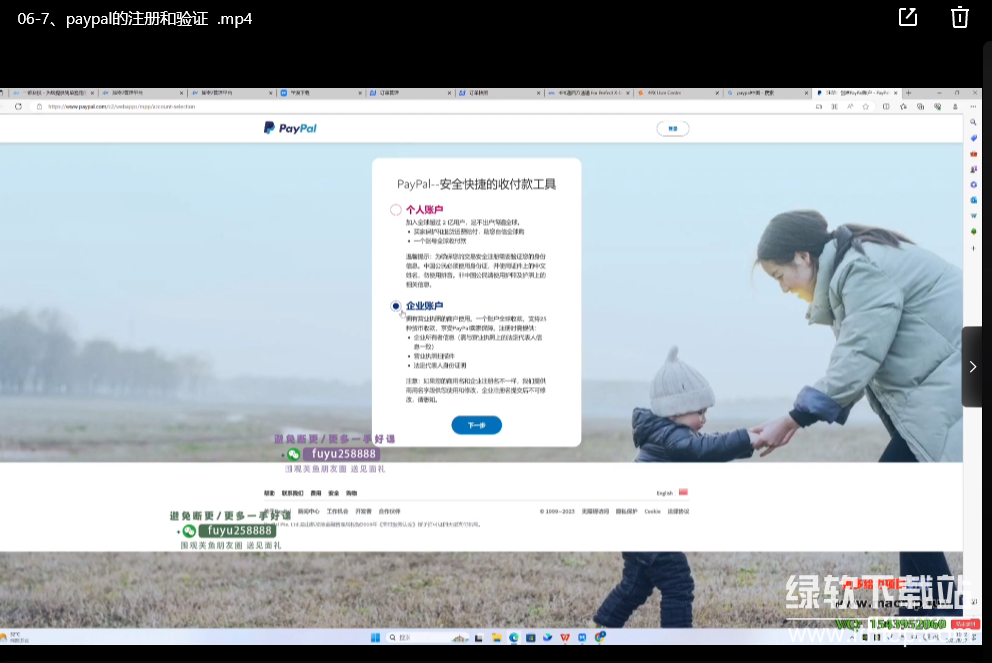The width and height of the screenshot is (992, 663).
Task: Switch language to English
Action: pyautogui.click(x=665, y=493)
